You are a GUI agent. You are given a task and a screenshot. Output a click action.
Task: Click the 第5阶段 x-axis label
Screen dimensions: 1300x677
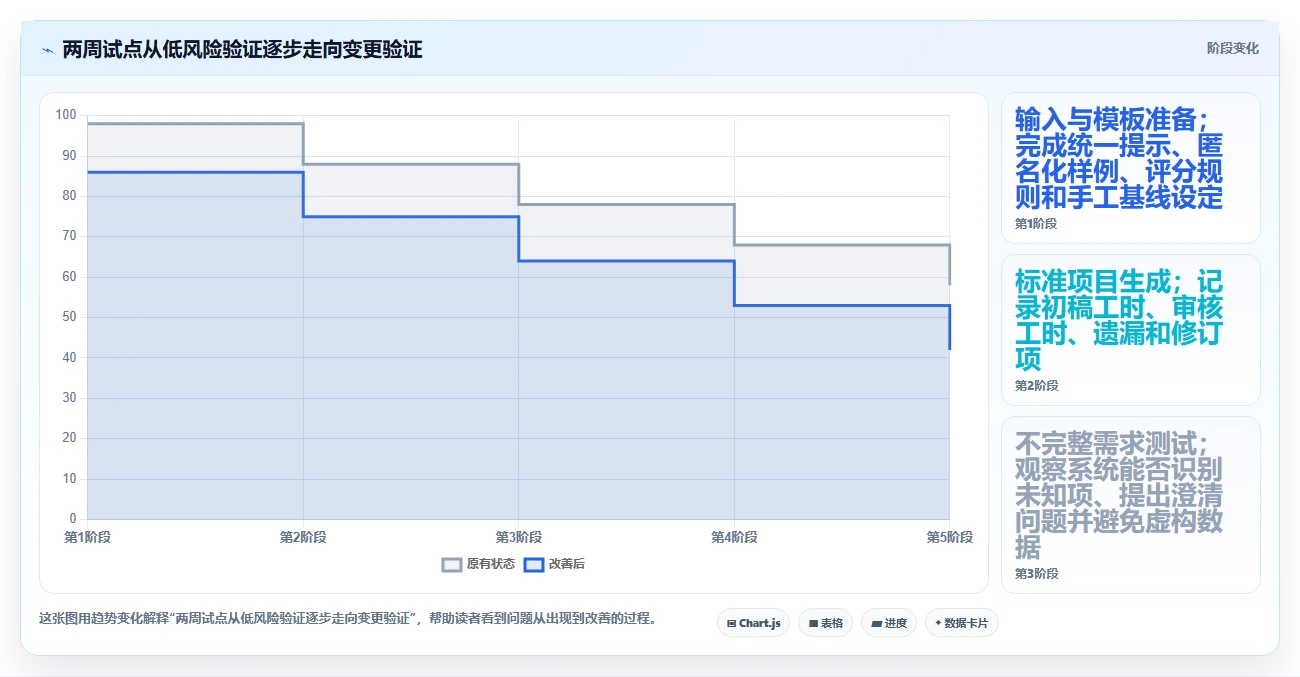[949, 538]
